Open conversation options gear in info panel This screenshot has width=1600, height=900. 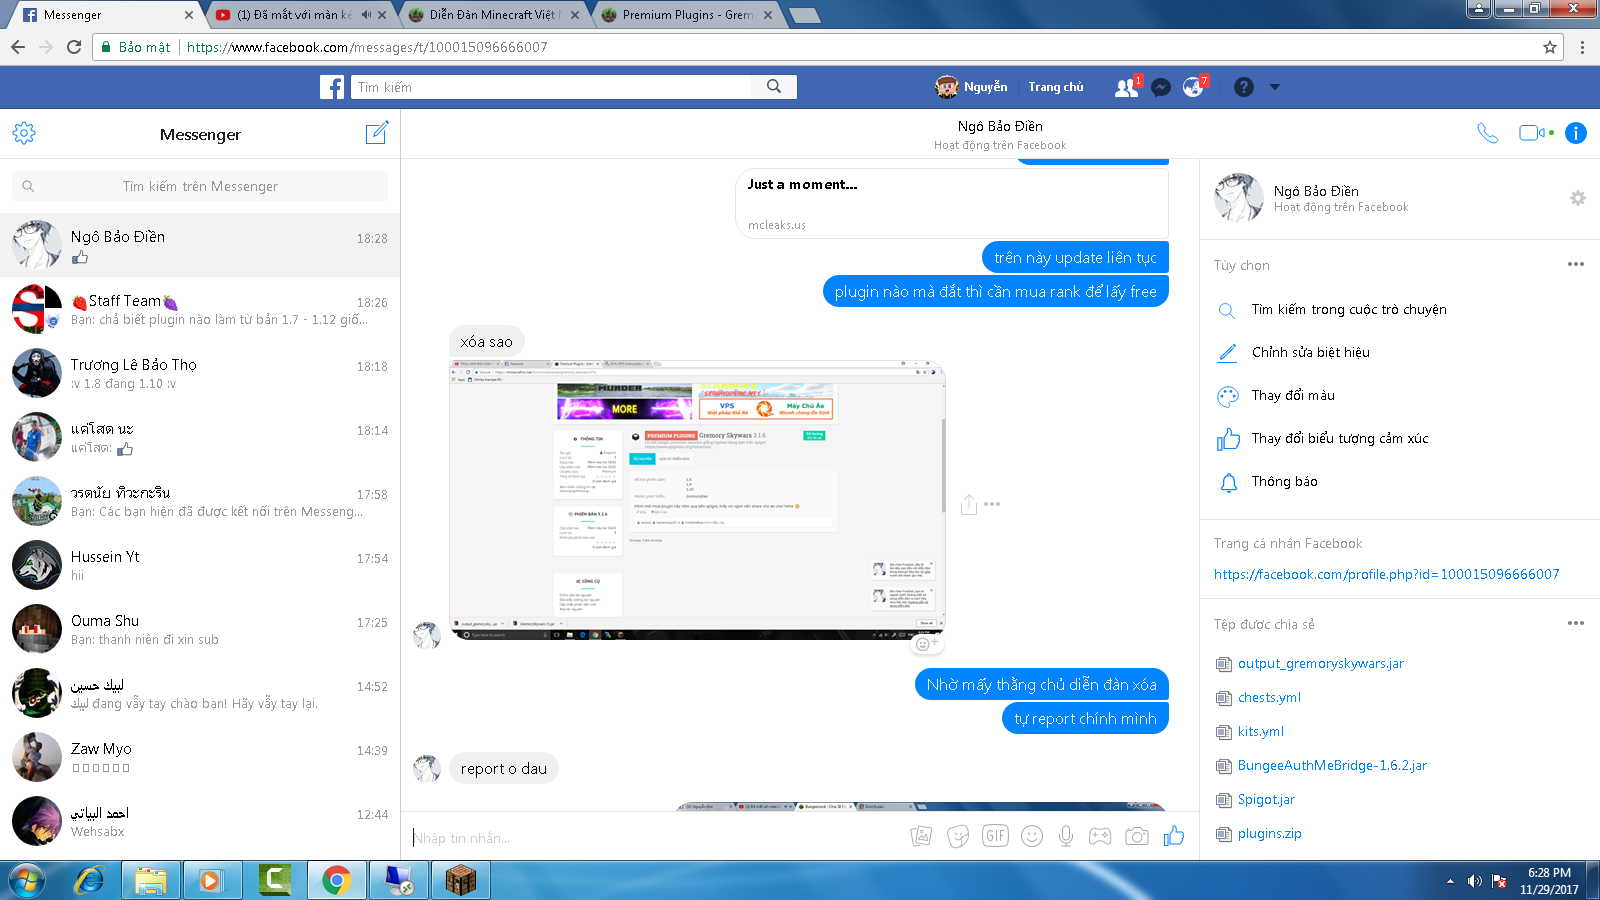click(1578, 198)
